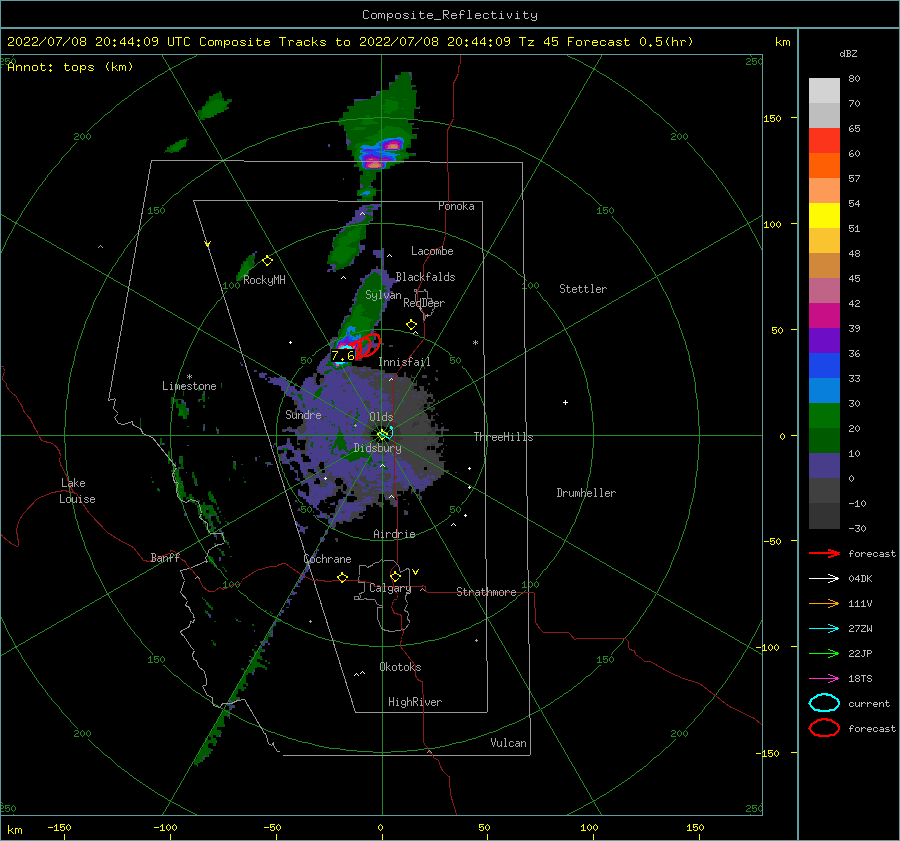Click the yellow diamond marker above Calgary
This screenshot has width=900, height=841.
pos(395,576)
